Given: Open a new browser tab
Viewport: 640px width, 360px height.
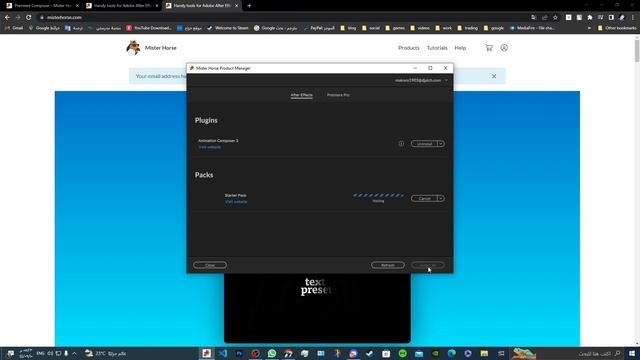Looking at the screenshot, I should click(x=249, y=6).
